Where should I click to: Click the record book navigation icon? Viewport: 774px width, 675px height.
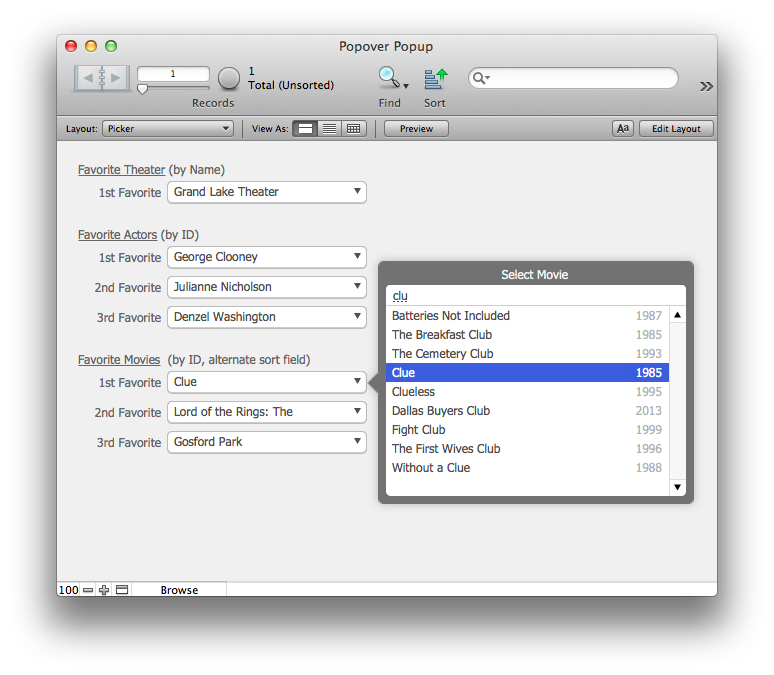(102, 78)
